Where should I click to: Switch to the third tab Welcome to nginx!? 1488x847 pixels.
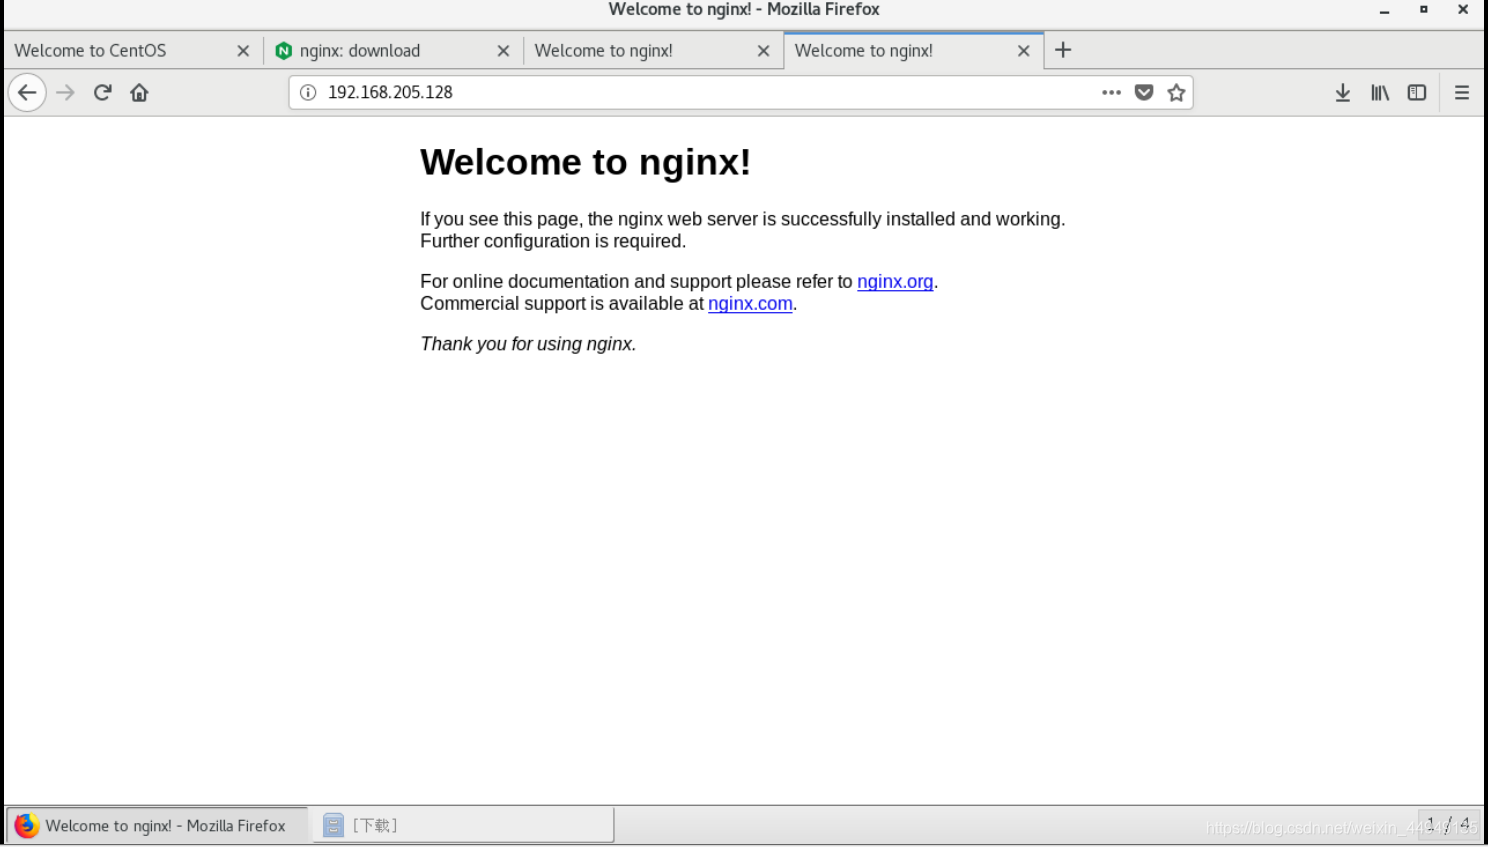(x=653, y=51)
